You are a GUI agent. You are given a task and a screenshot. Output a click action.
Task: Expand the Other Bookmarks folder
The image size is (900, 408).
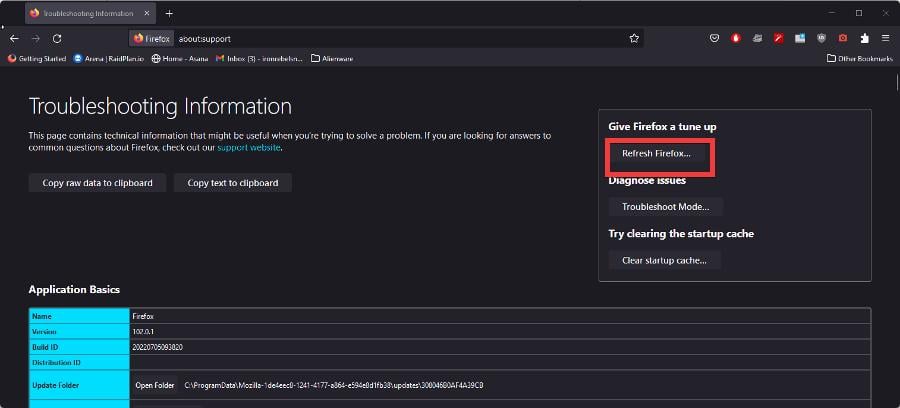click(860, 59)
